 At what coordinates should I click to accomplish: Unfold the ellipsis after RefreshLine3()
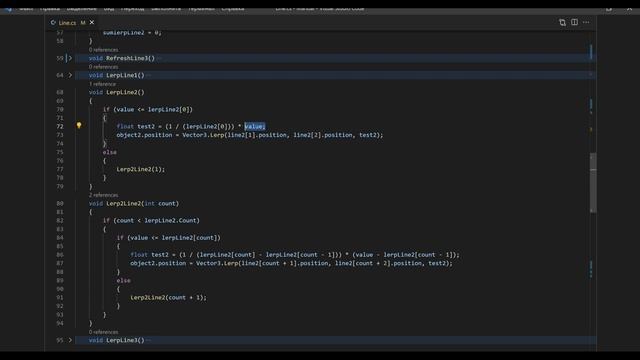pos(159,58)
